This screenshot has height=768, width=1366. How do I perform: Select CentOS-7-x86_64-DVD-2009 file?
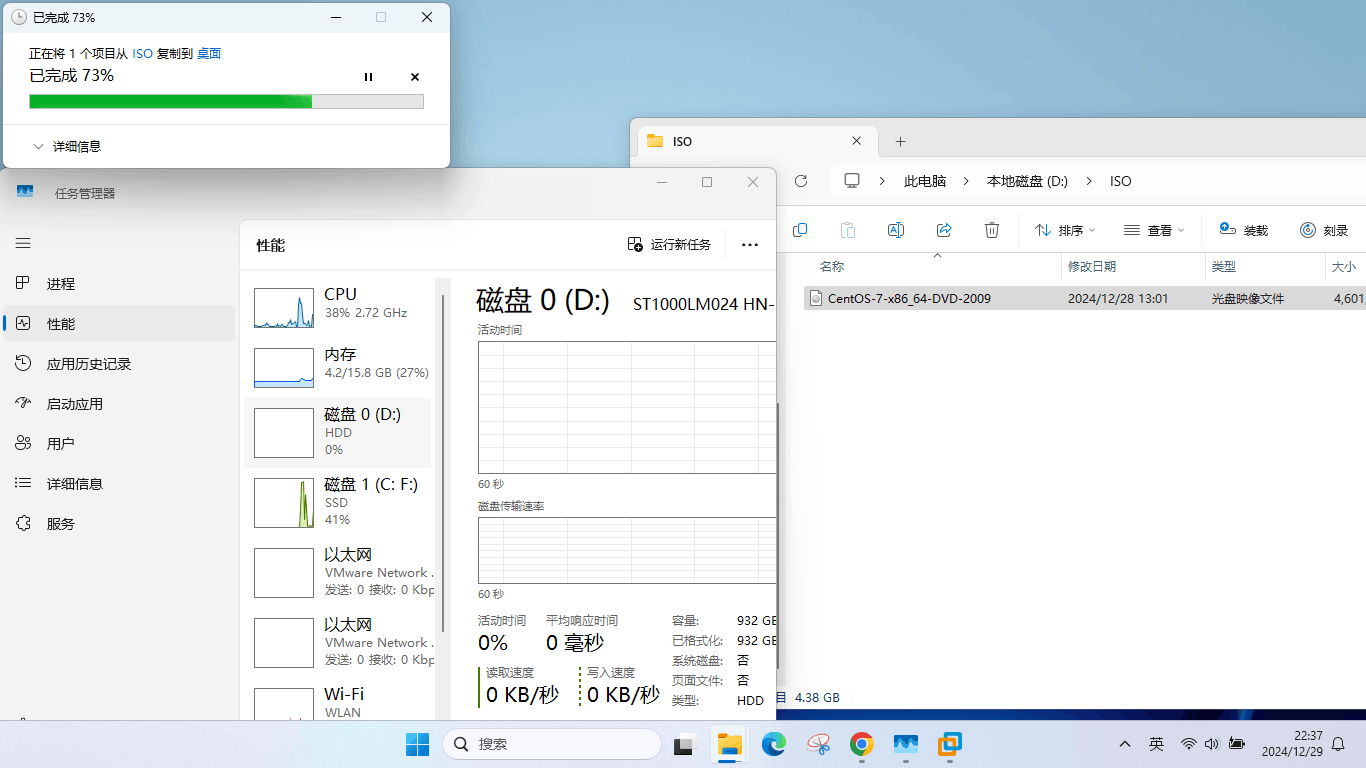(1085, 298)
